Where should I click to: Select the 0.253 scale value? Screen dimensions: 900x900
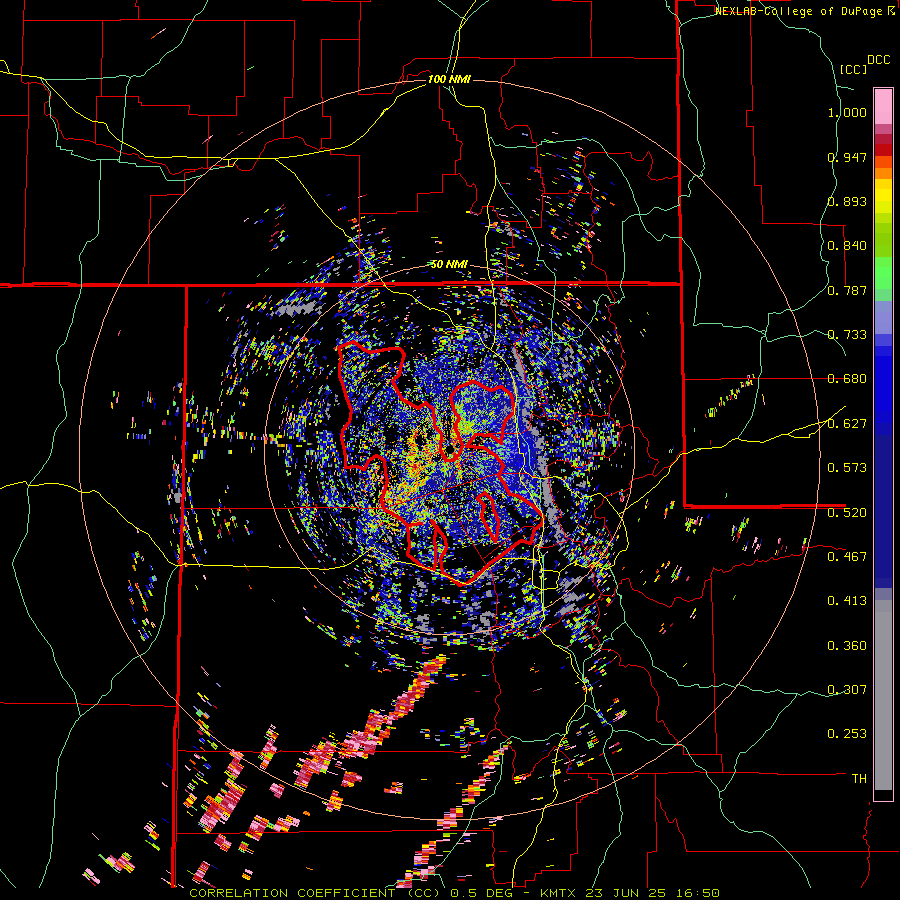pos(847,734)
